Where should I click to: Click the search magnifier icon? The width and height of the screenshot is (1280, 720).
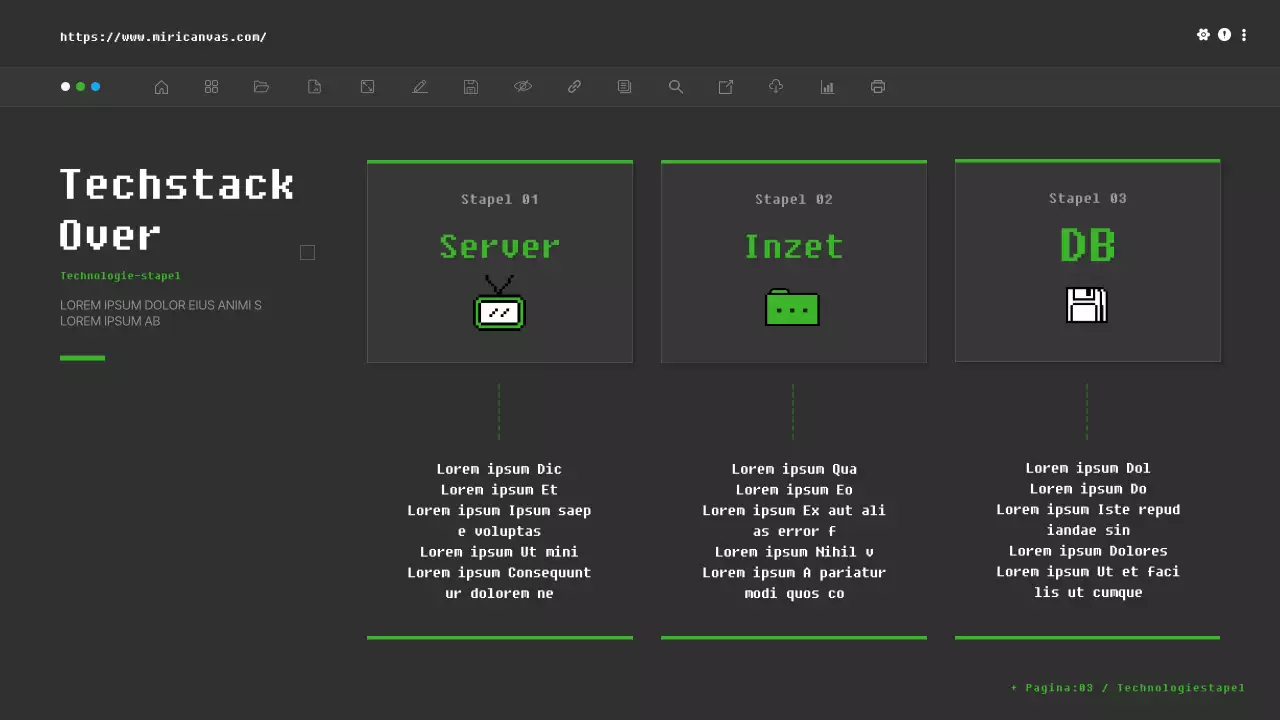pyautogui.click(x=676, y=86)
